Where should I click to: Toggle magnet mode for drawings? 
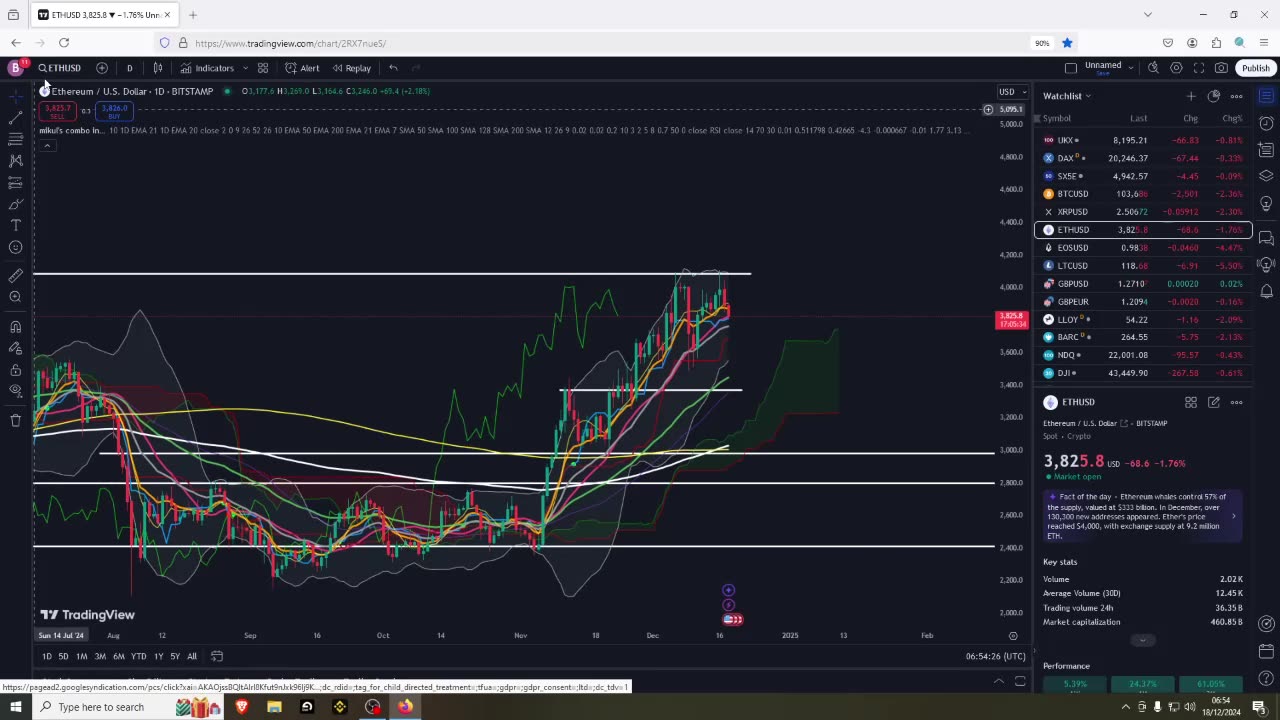15,327
